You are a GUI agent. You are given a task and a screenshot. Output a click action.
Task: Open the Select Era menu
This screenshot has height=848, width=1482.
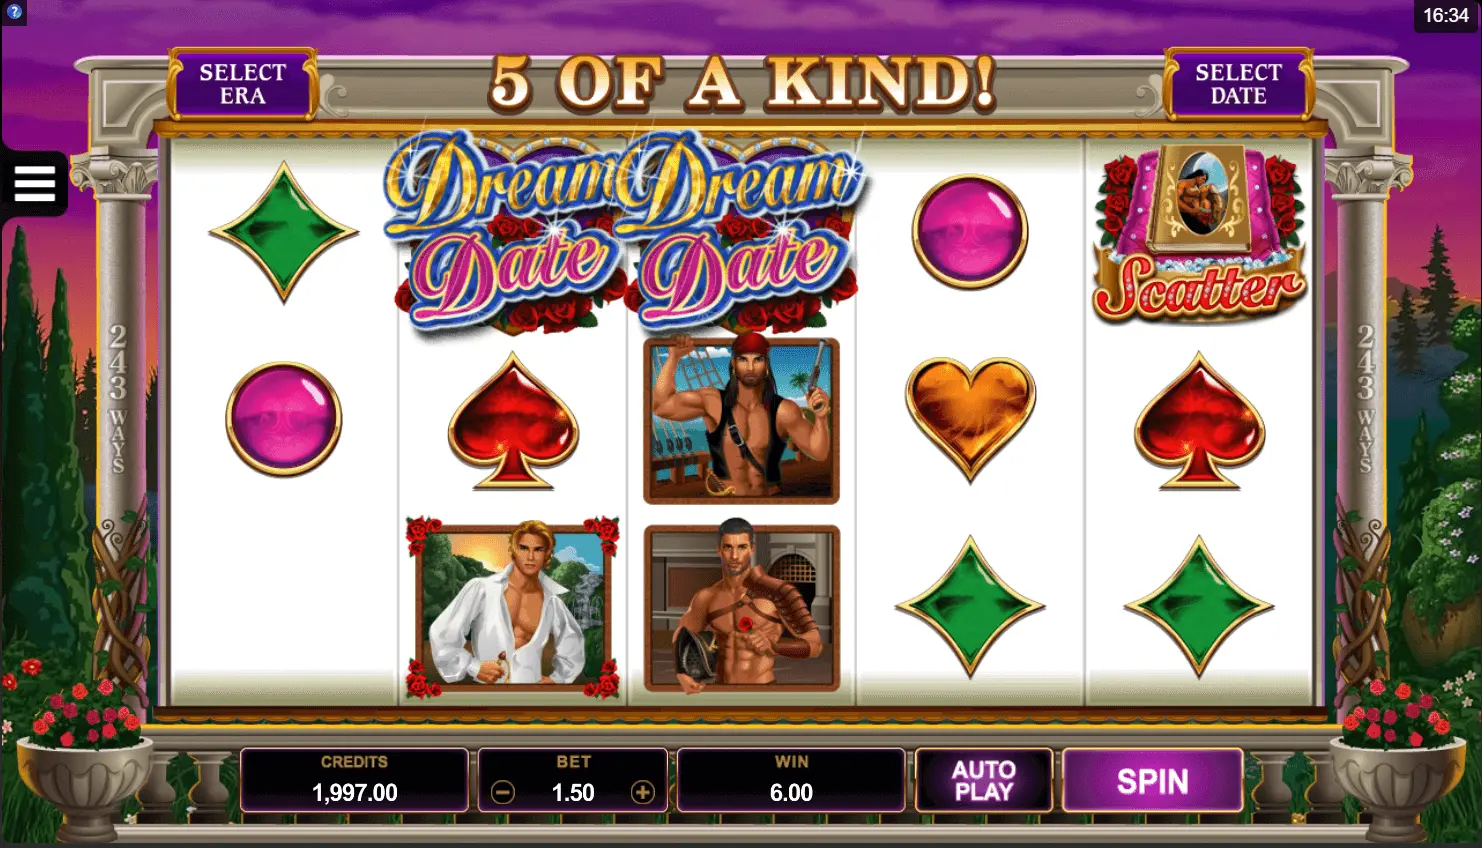243,84
